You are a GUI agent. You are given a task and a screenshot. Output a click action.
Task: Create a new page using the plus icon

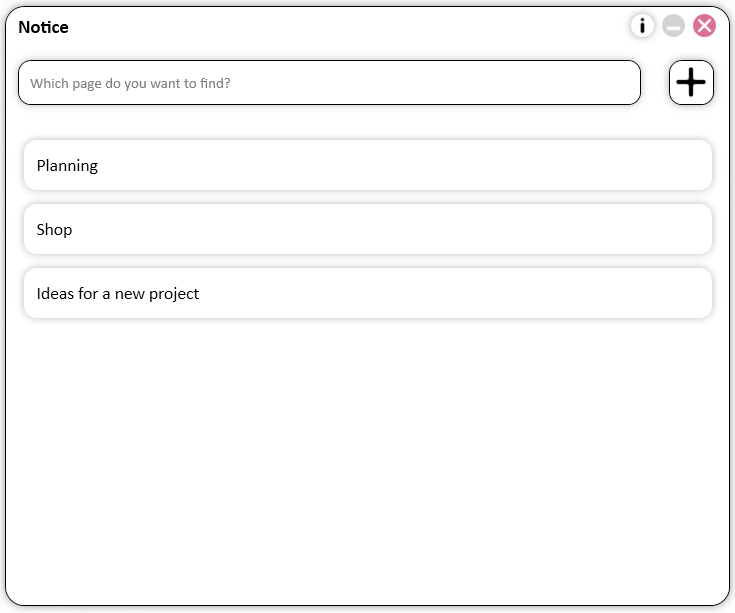pyautogui.click(x=691, y=82)
